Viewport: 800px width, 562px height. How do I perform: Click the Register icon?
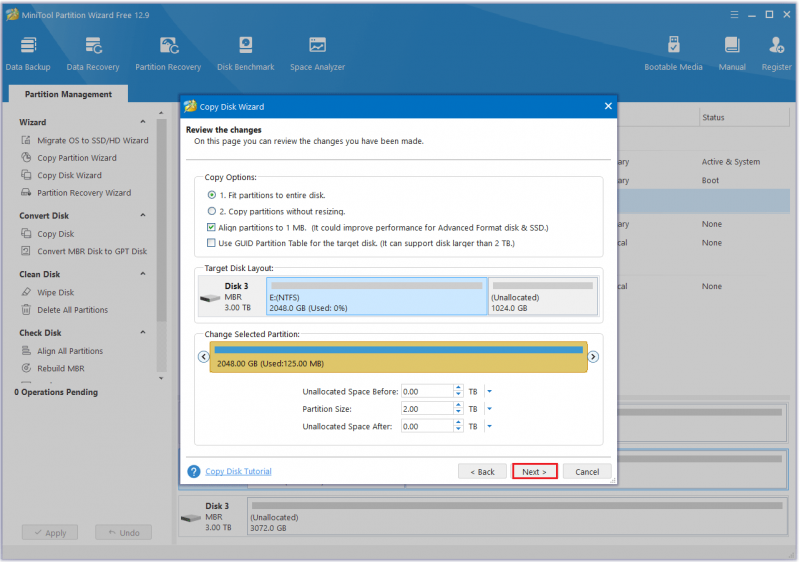776,54
